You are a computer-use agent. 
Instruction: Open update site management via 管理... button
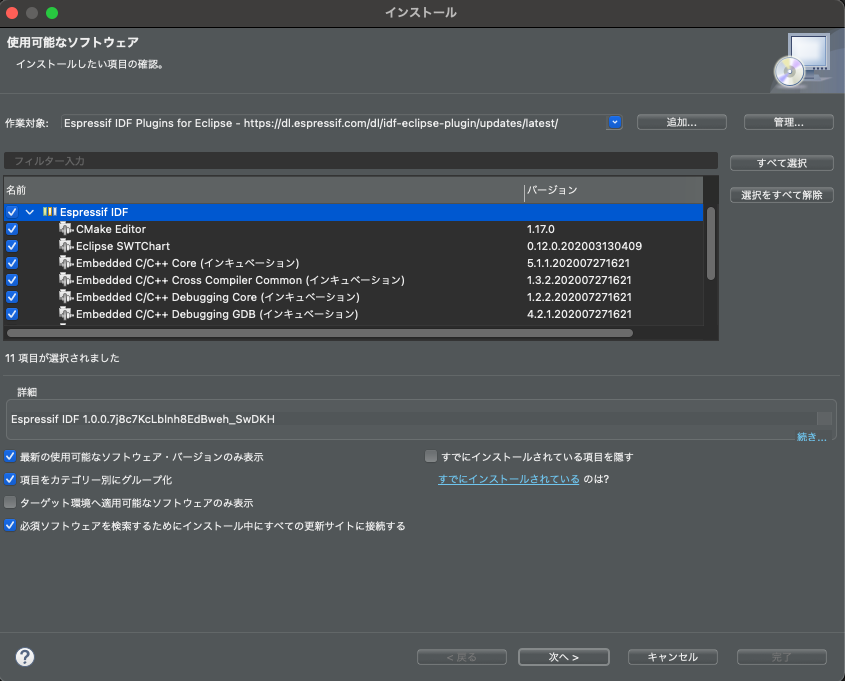[x=787, y=121]
